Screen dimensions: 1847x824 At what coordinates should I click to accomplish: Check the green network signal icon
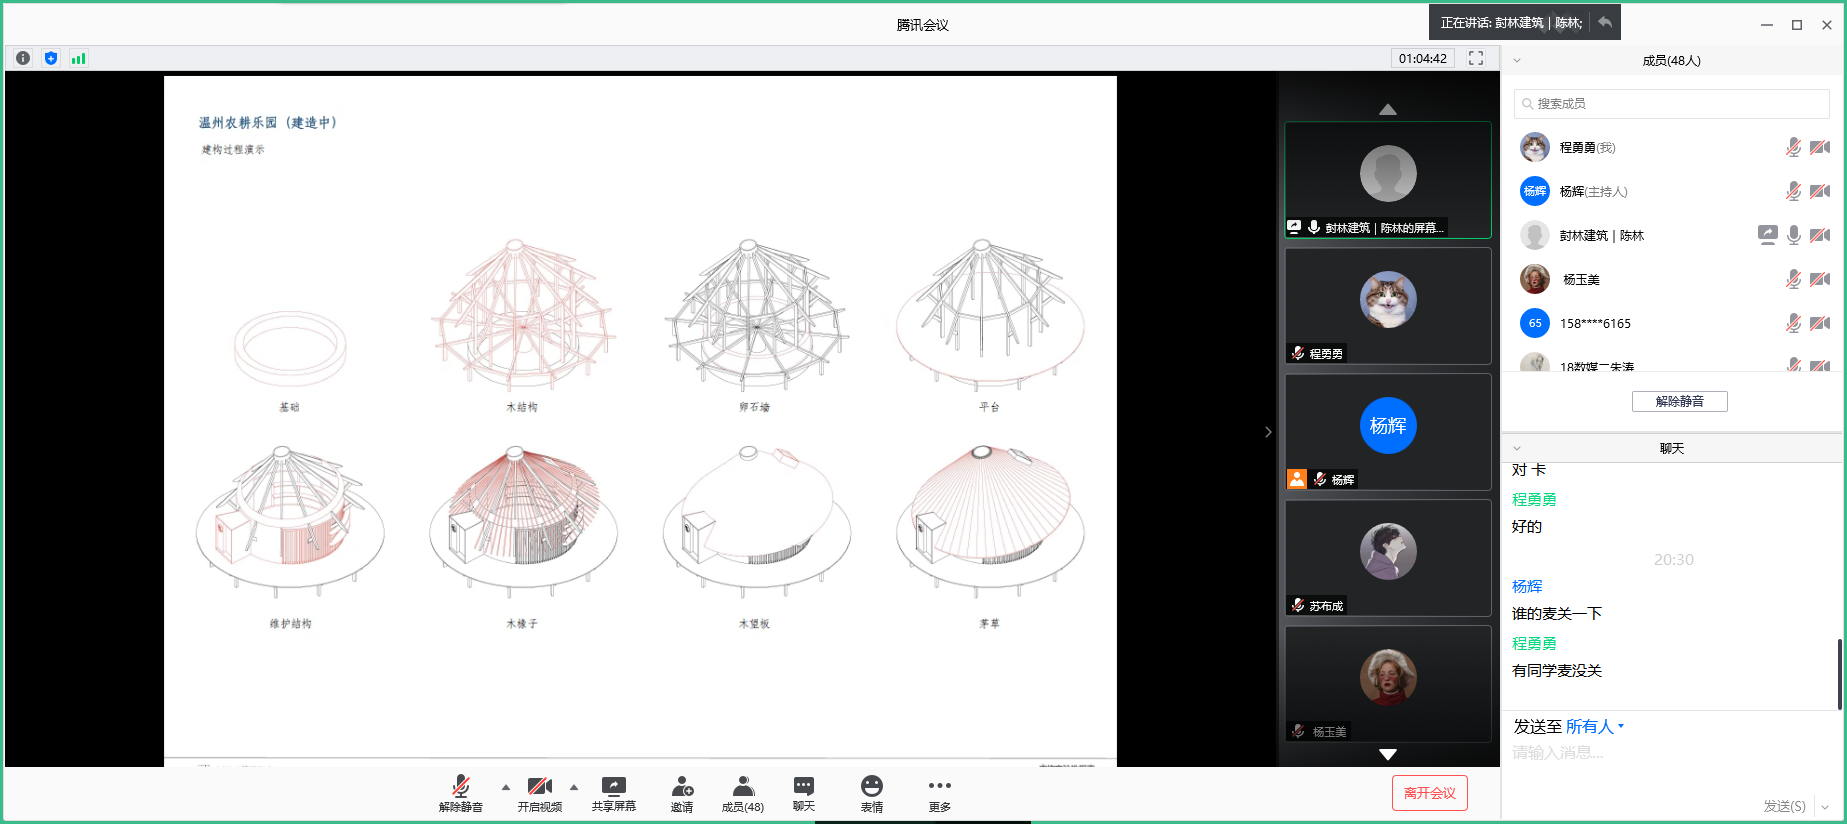pyautogui.click(x=78, y=58)
